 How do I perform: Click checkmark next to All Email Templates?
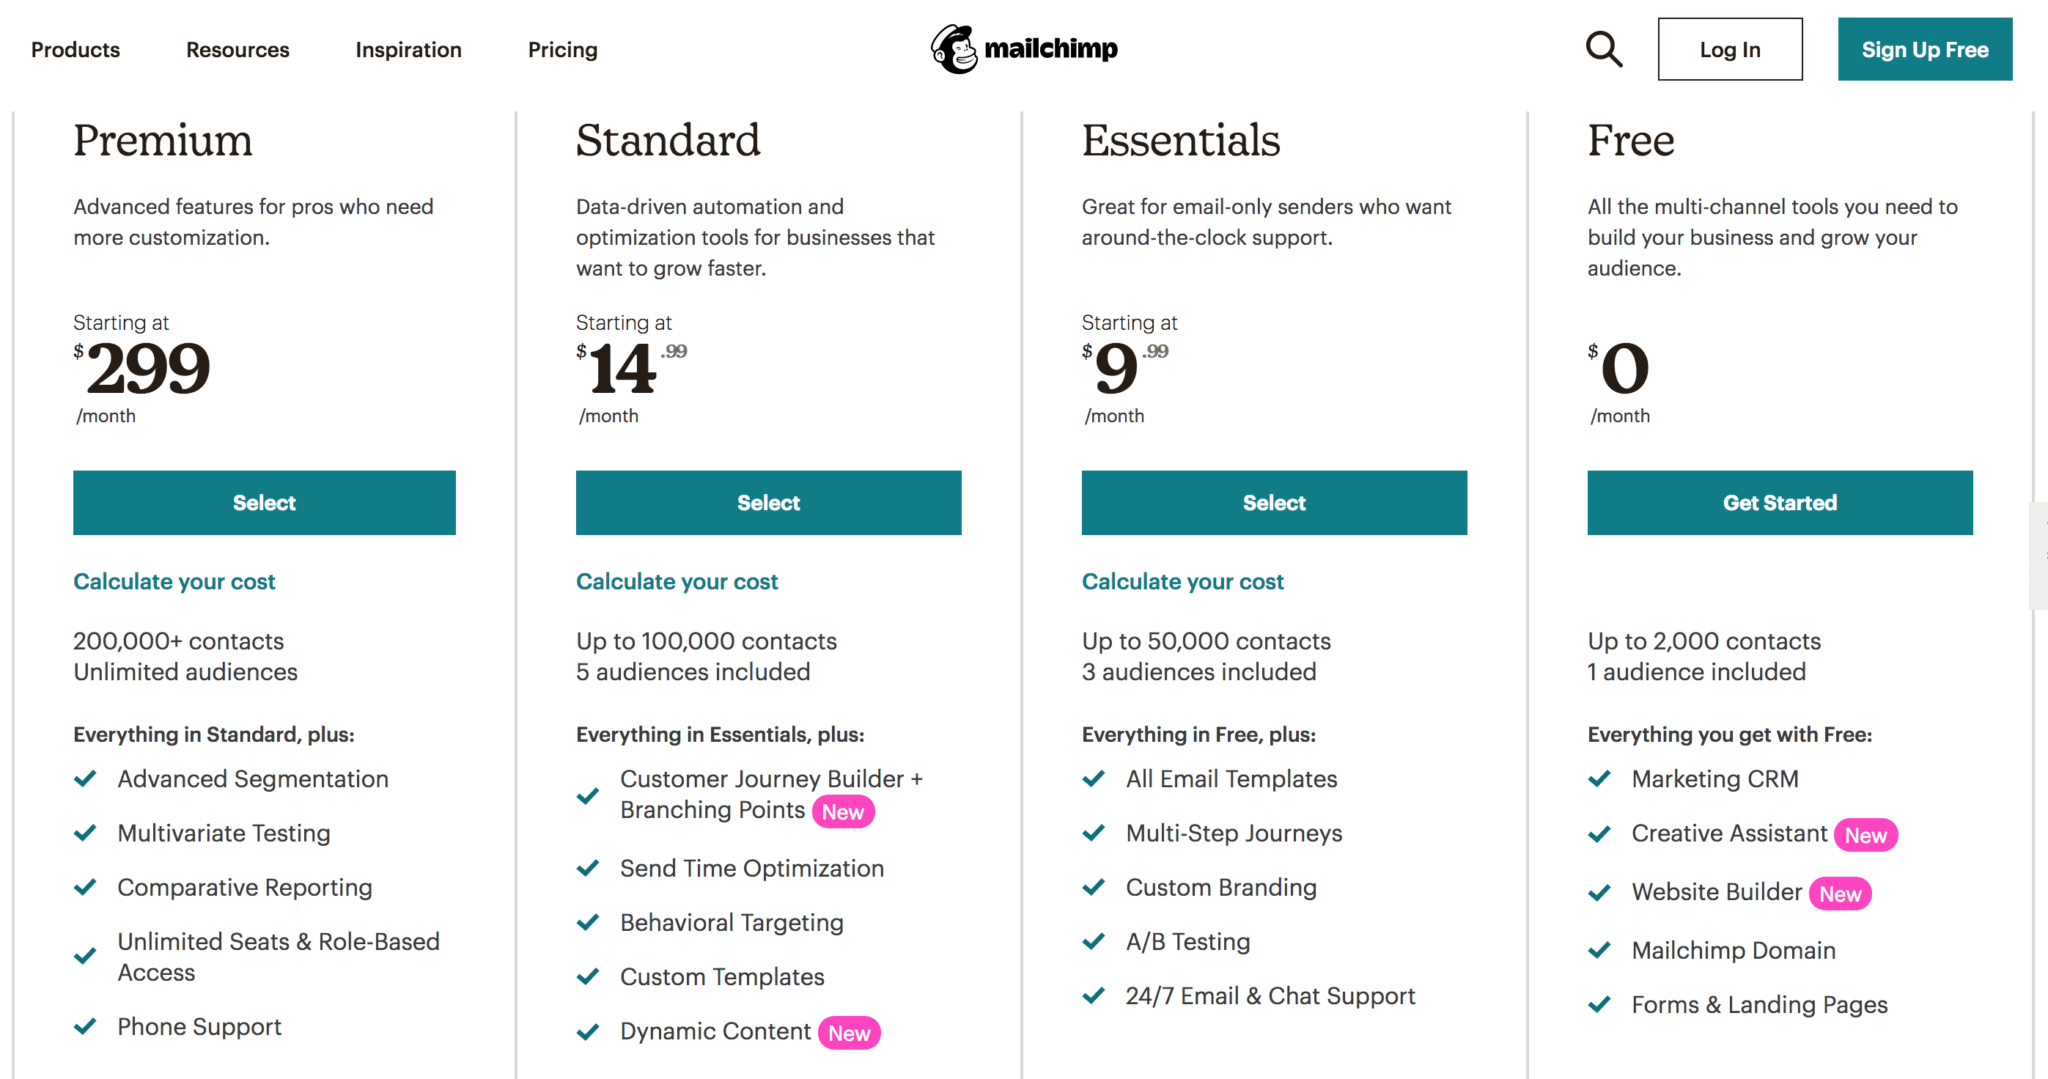(x=1094, y=778)
